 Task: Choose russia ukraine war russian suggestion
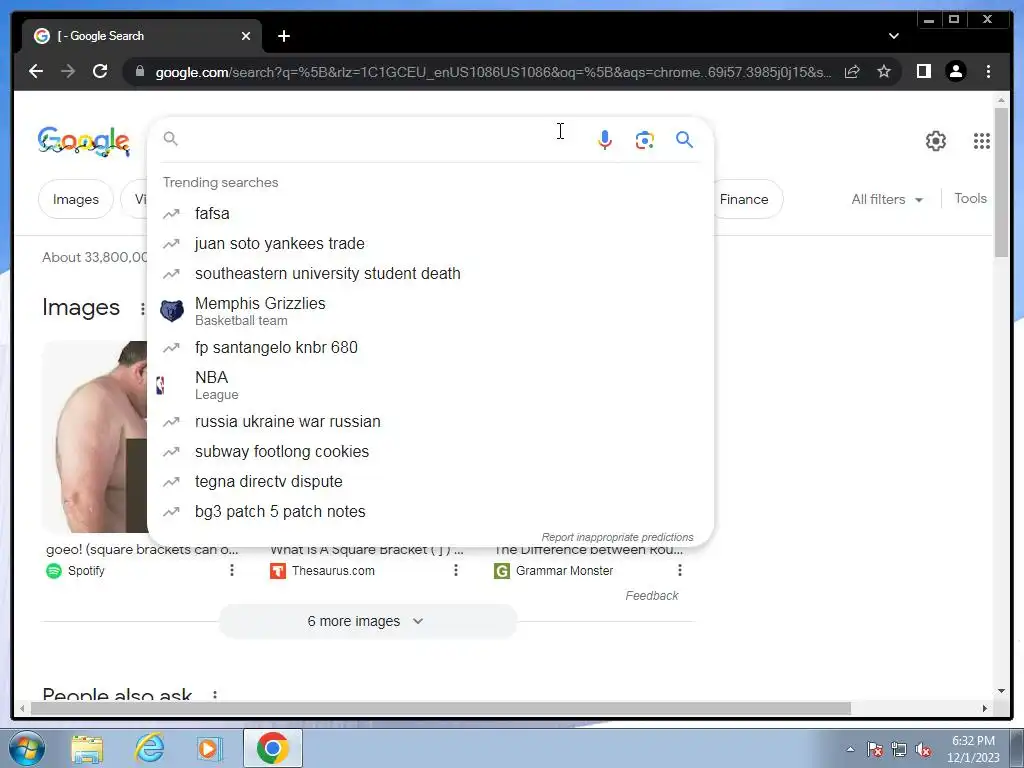[x=430, y=421]
